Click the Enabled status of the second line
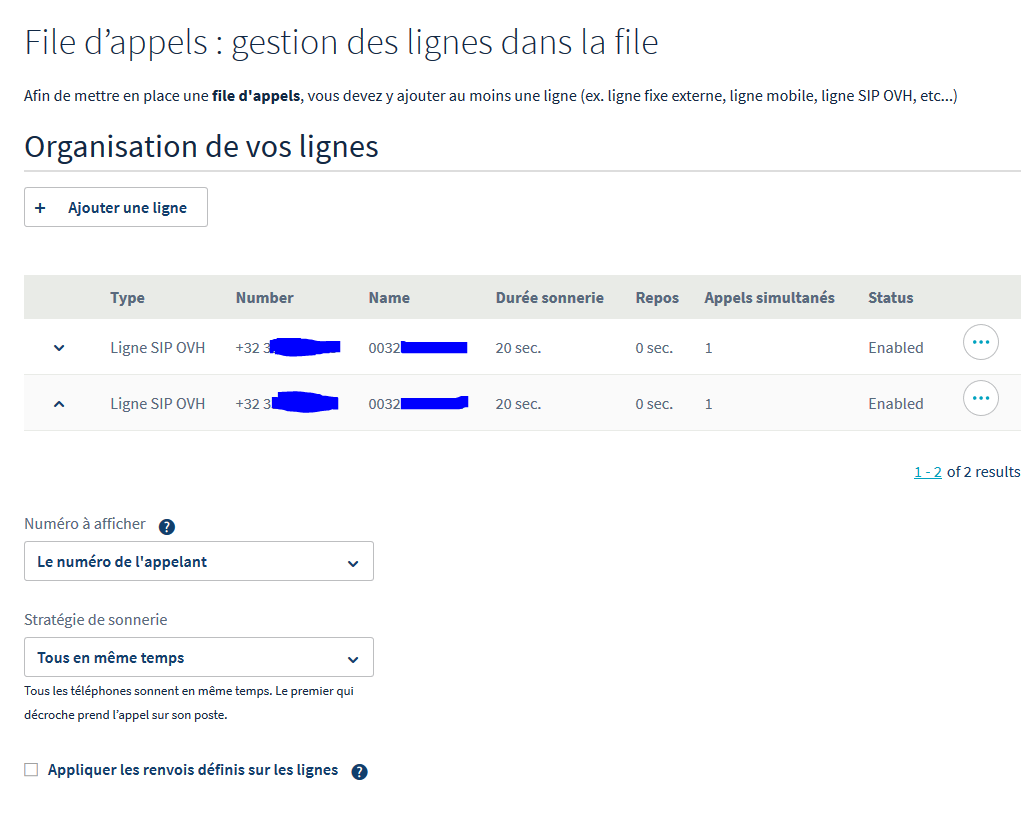The height and width of the screenshot is (814, 1024). 895,404
